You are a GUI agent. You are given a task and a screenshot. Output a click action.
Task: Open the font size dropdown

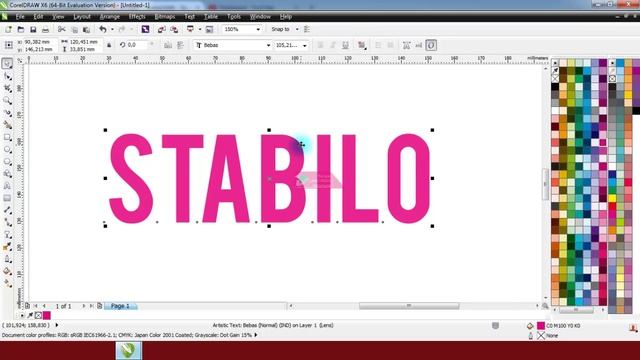click(x=304, y=45)
